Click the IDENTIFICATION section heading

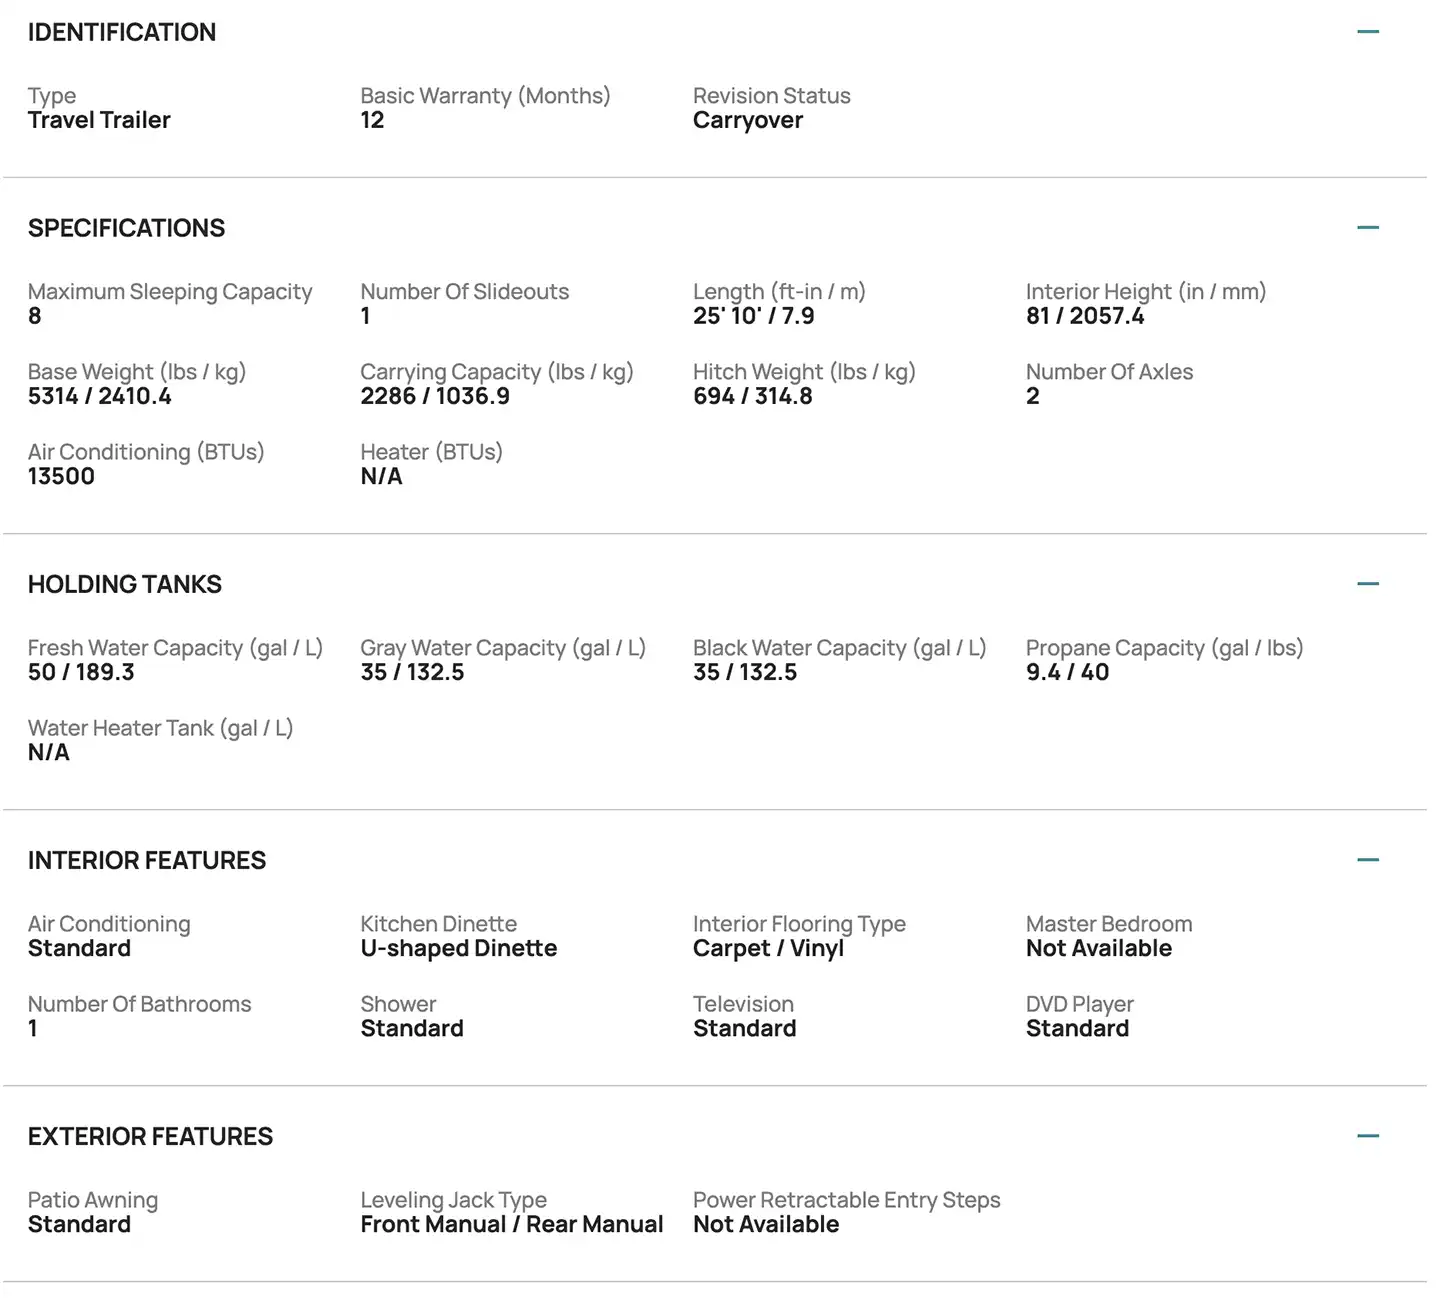coord(122,32)
